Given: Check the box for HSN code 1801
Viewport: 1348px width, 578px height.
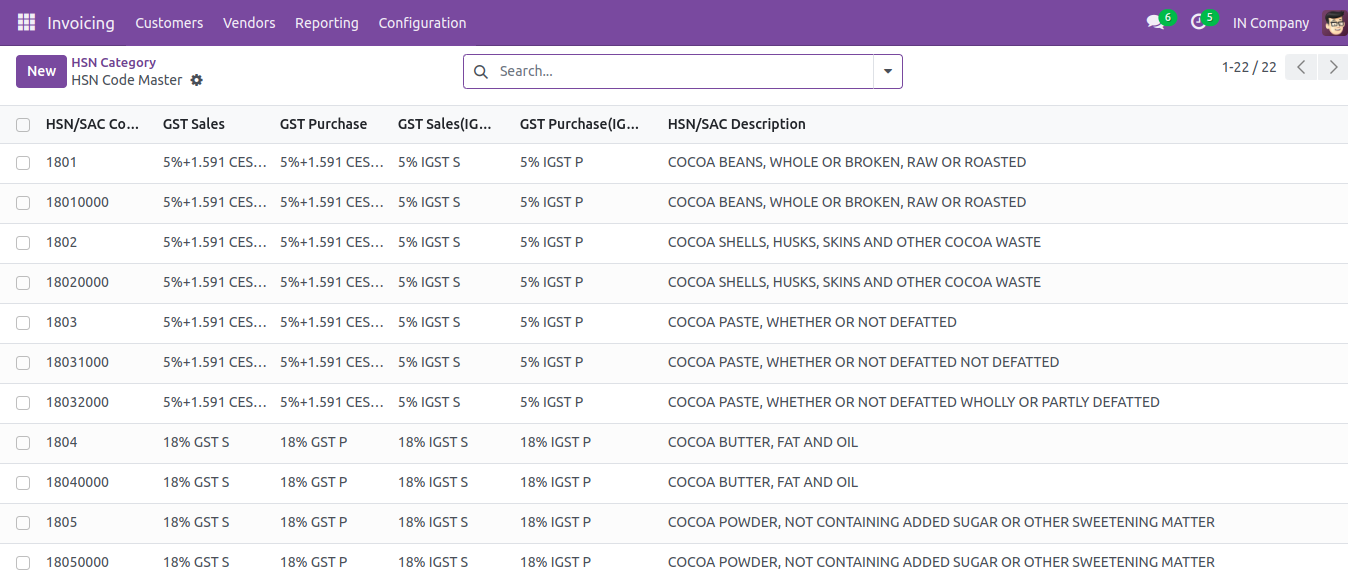Looking at the screenshot, I should point(23,162).
